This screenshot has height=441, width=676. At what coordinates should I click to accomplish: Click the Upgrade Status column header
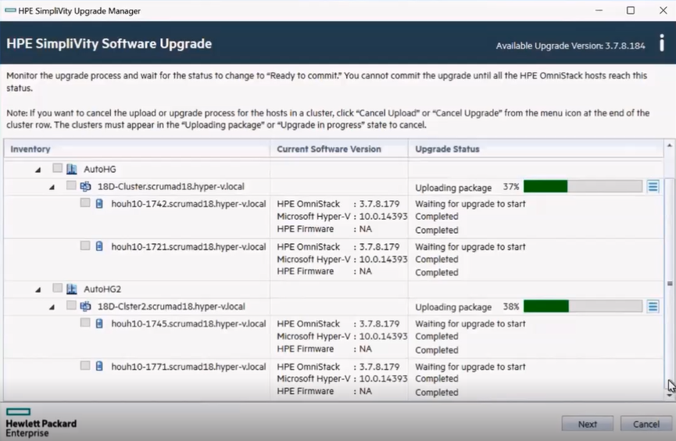(x=536, y=149)
